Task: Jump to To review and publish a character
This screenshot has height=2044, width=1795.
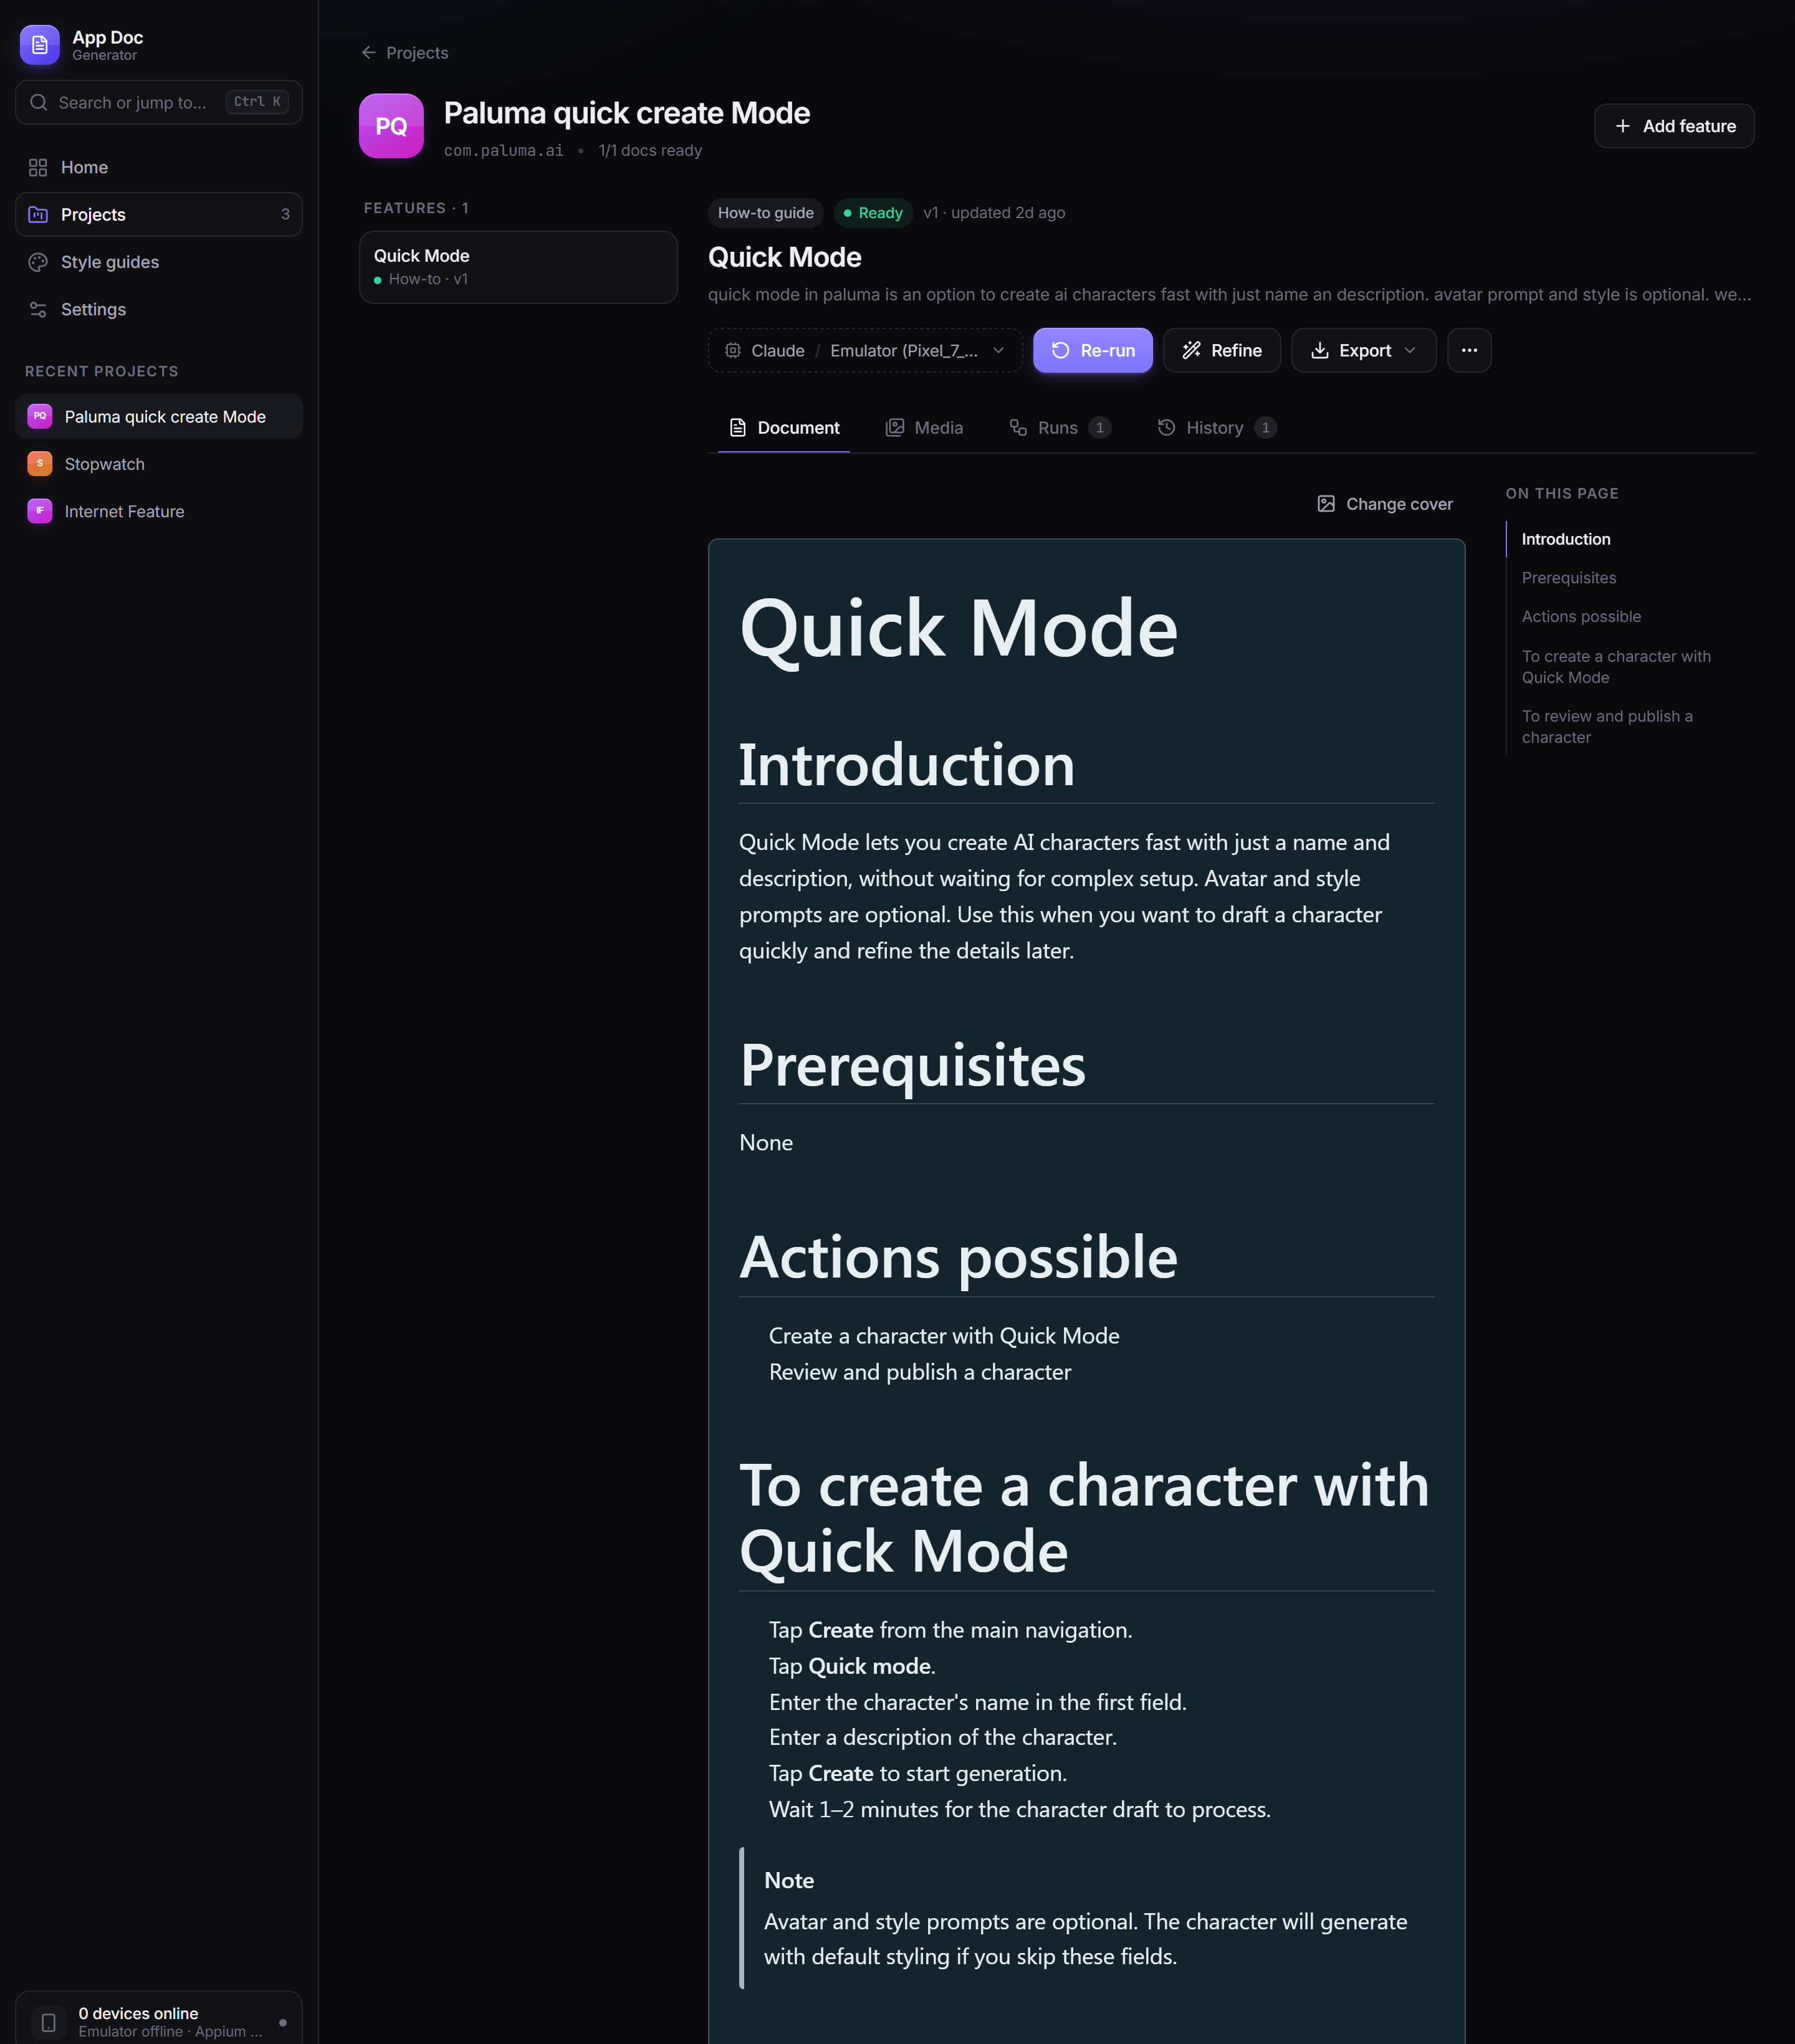Action: [1607, 727]
